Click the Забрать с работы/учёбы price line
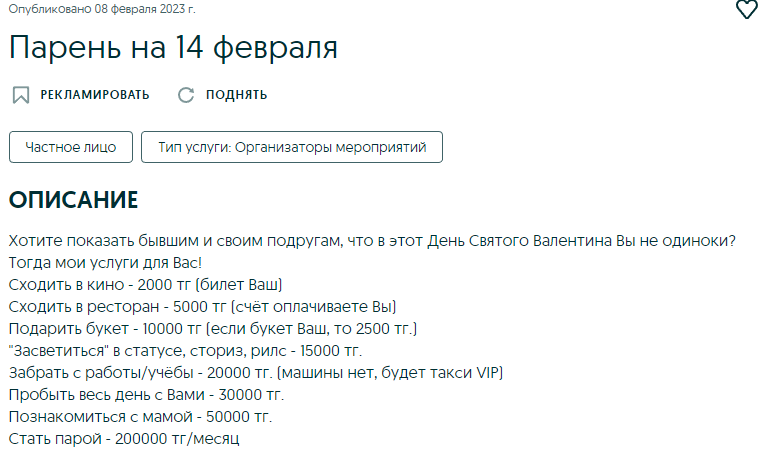 [255, 373]
